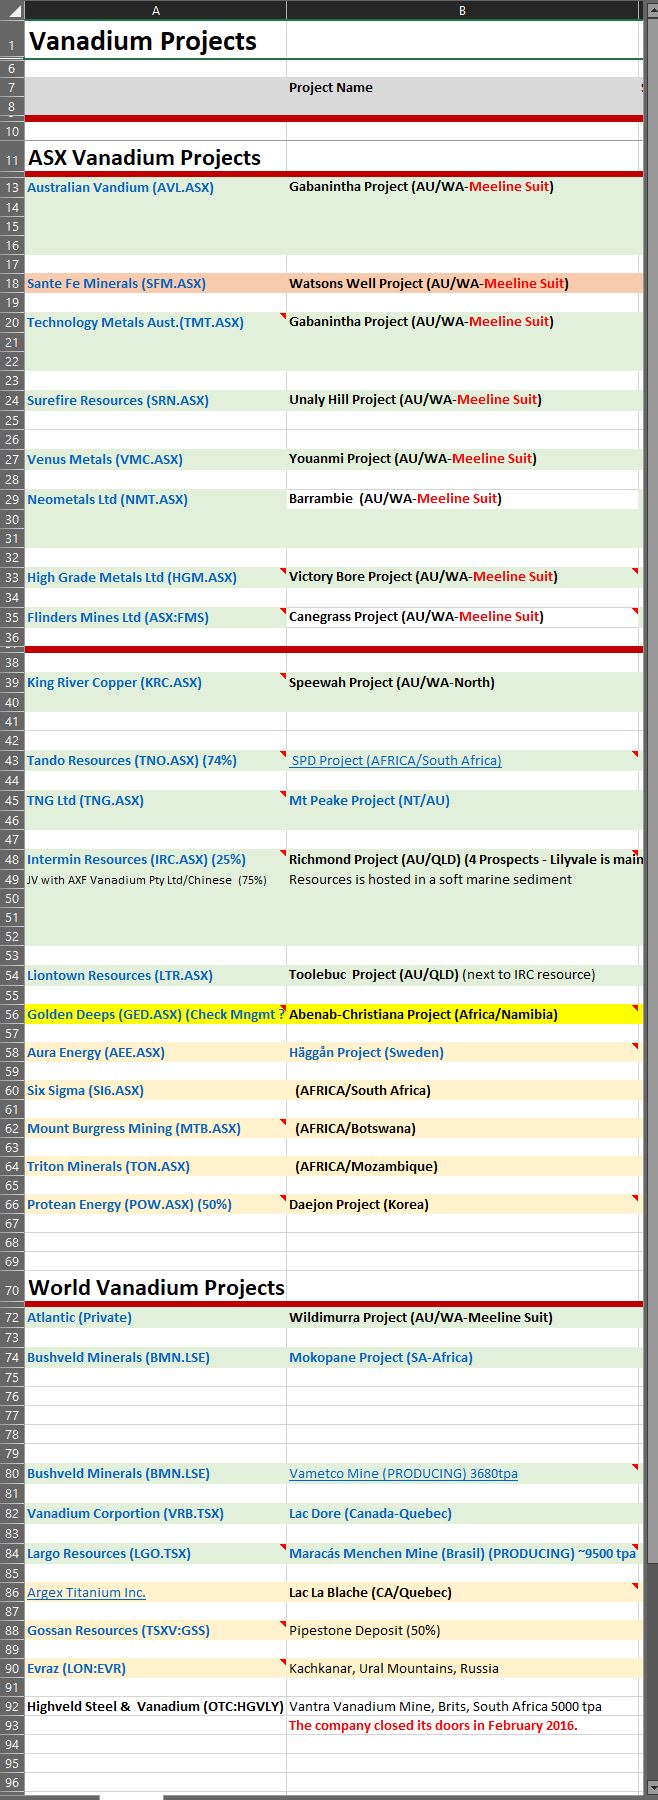The image size is (658, 1800).
Task: Select cell 'Barrambie (AU/WA-Meeline Suit)'
Action: tap(463, 499)
